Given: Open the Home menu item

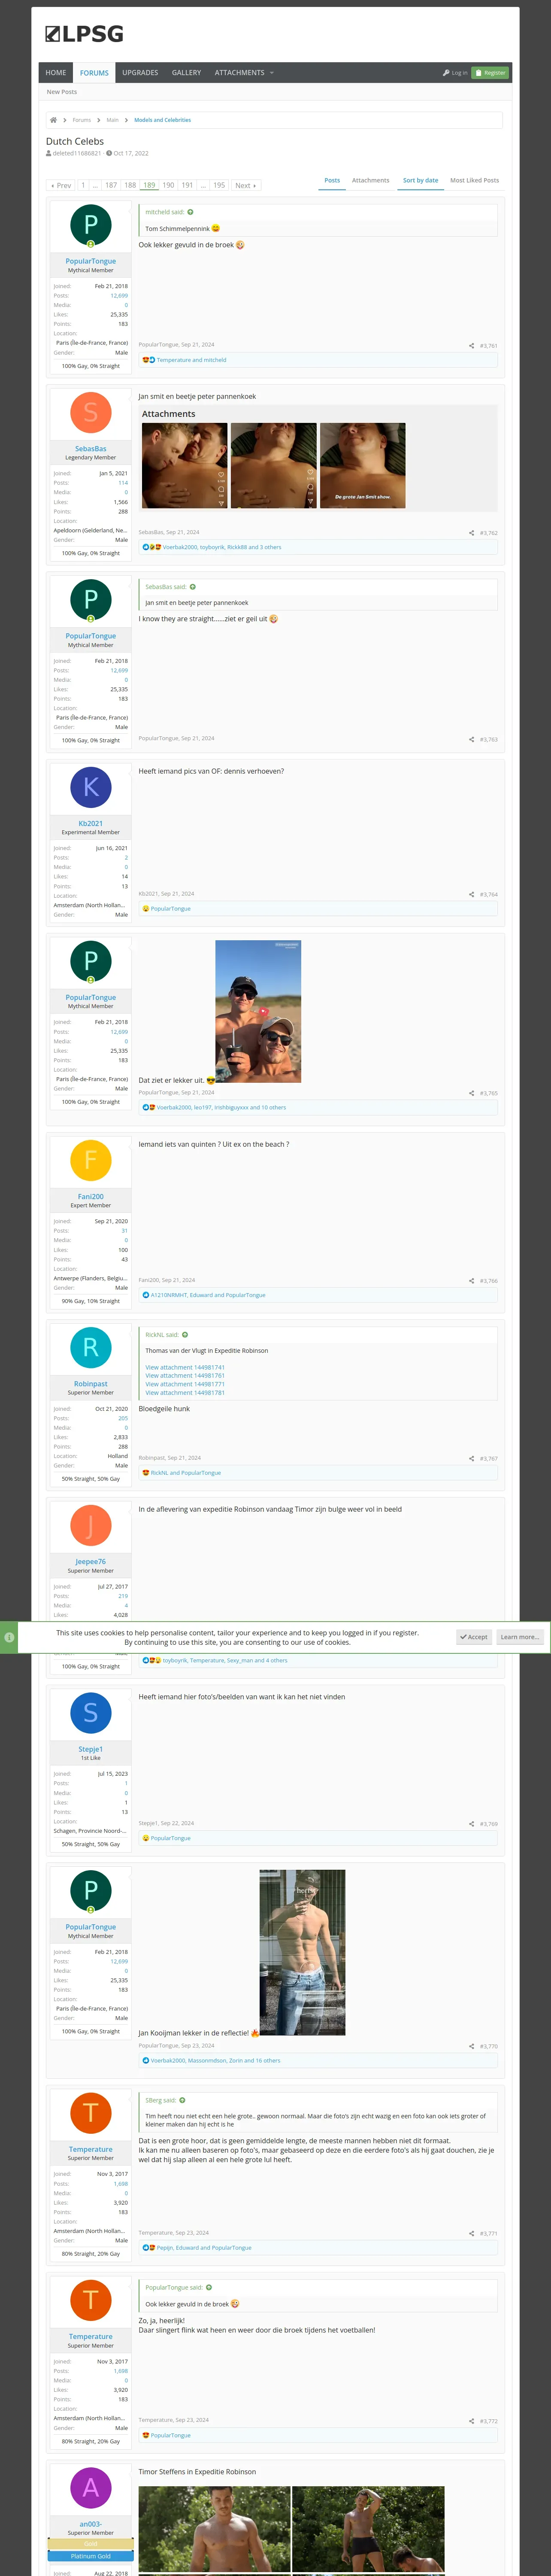Looking at the screenshot, I should (56, 73).
